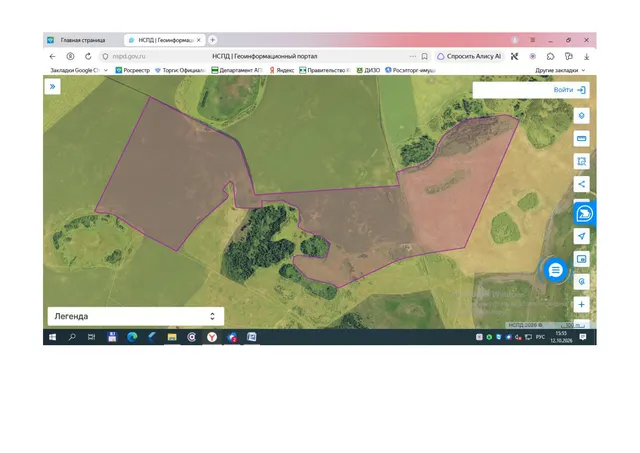This screenshot has height=453, width=640.
Task: Click the share map icon
Action: (x=581, y=184)
